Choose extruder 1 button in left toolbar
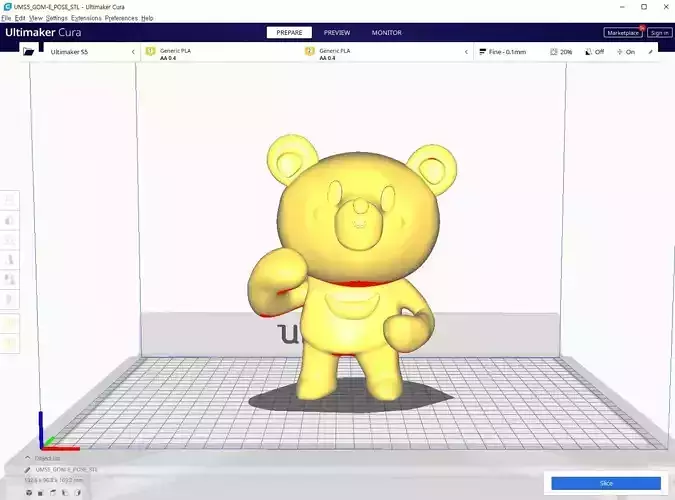This screenshot has width=675, height=500. (x=9, y=323)
